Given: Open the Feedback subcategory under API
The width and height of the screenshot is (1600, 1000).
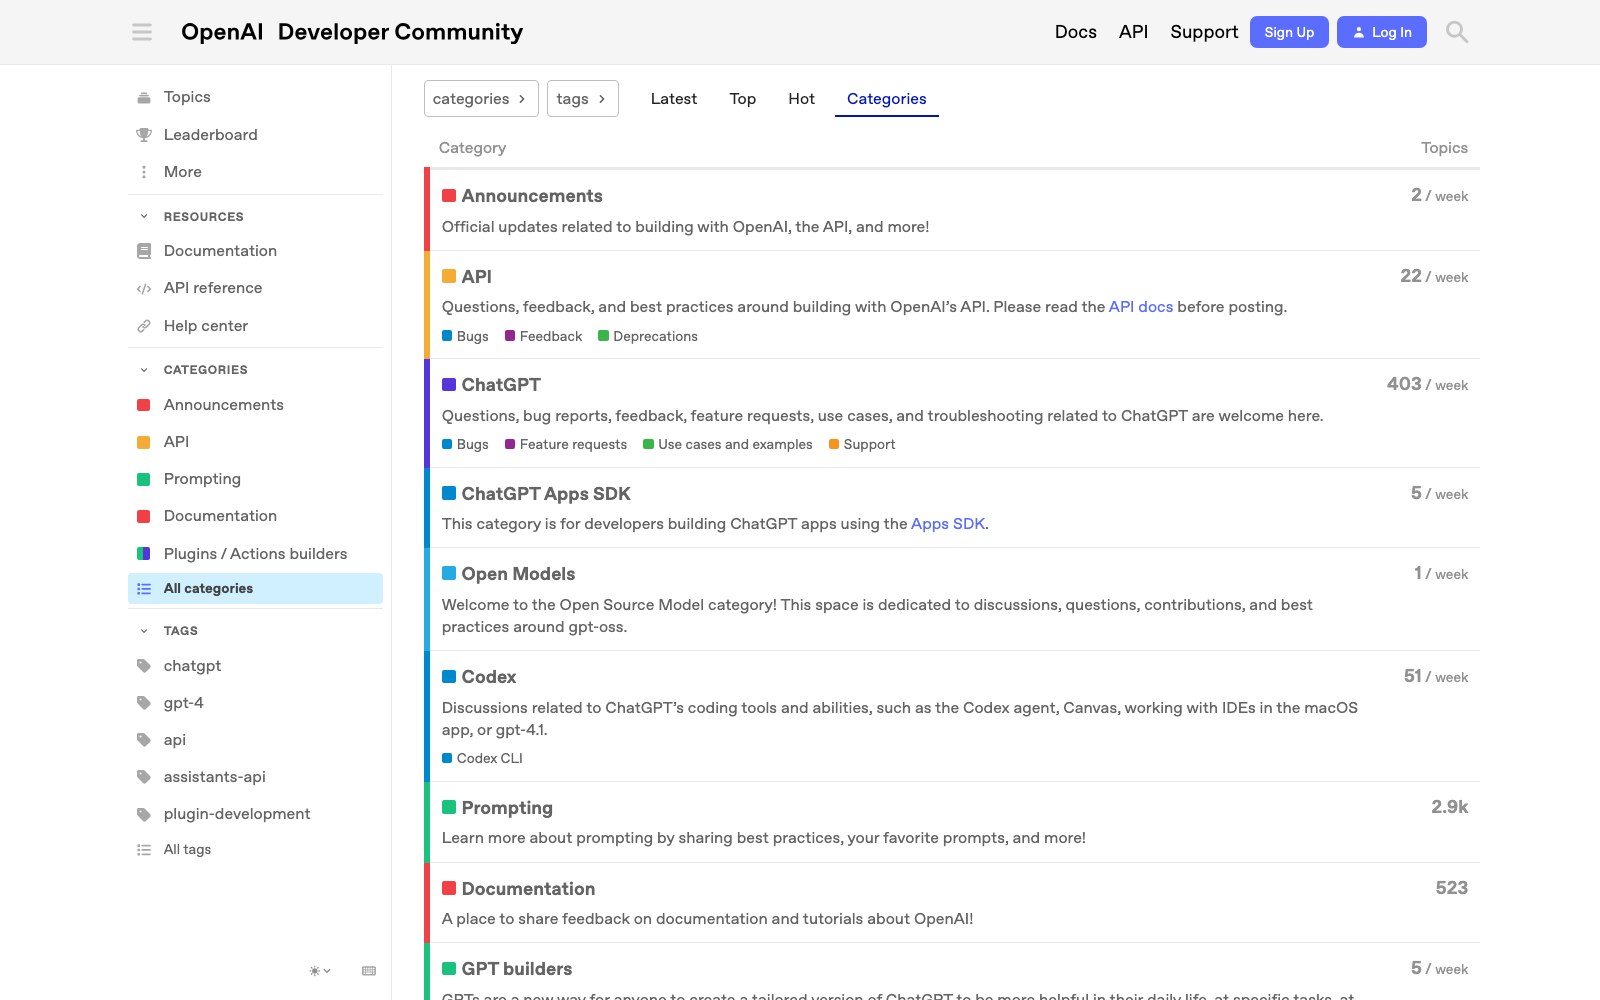Looking at the screenshot, I should point(544,336).
